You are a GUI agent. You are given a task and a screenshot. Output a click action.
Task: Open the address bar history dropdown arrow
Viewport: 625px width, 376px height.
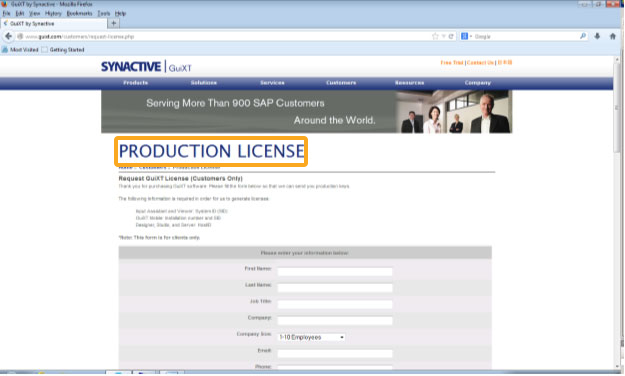tap(443, 36)
